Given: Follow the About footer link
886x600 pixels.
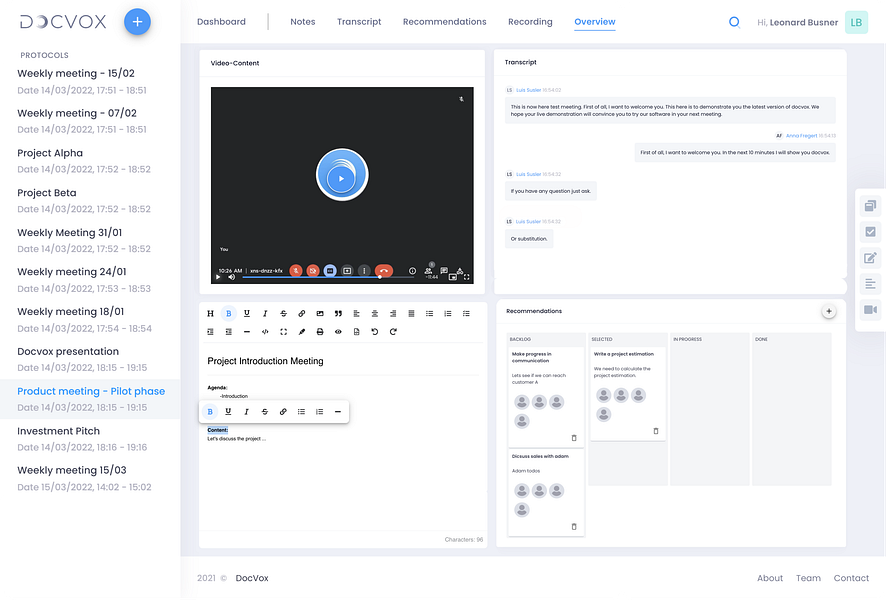Looking at the screenshot, I should click(770, 578).
